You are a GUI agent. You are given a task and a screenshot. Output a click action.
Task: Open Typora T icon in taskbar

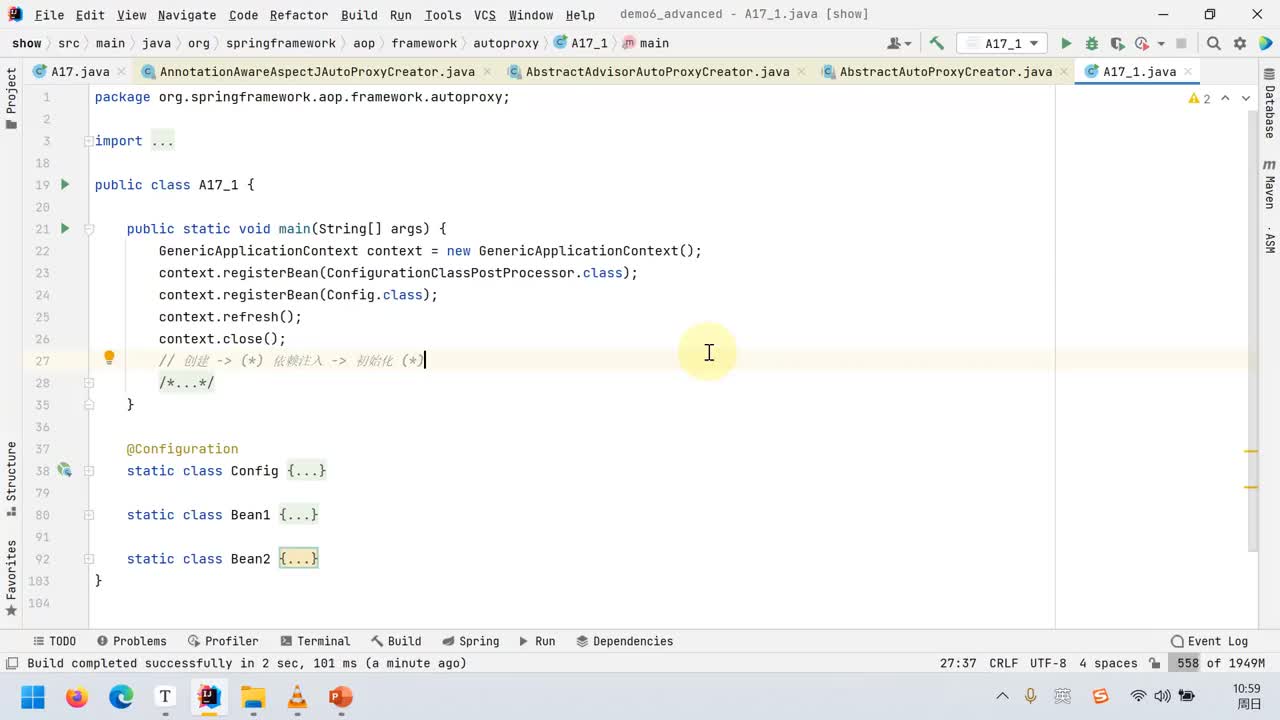click(165, 697)
